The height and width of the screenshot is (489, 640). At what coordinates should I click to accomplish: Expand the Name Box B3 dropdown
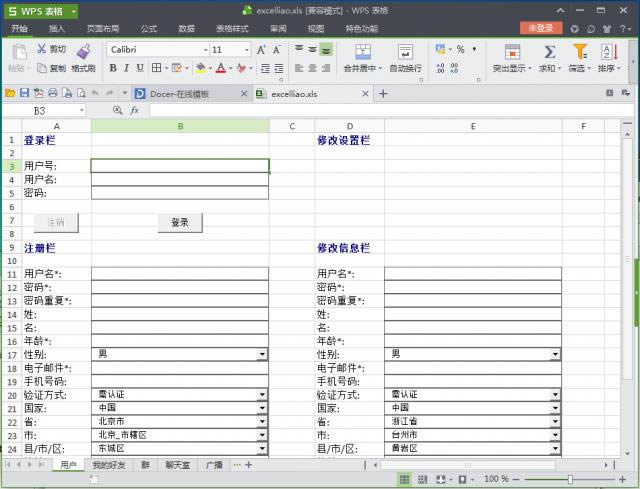(82, 110)
